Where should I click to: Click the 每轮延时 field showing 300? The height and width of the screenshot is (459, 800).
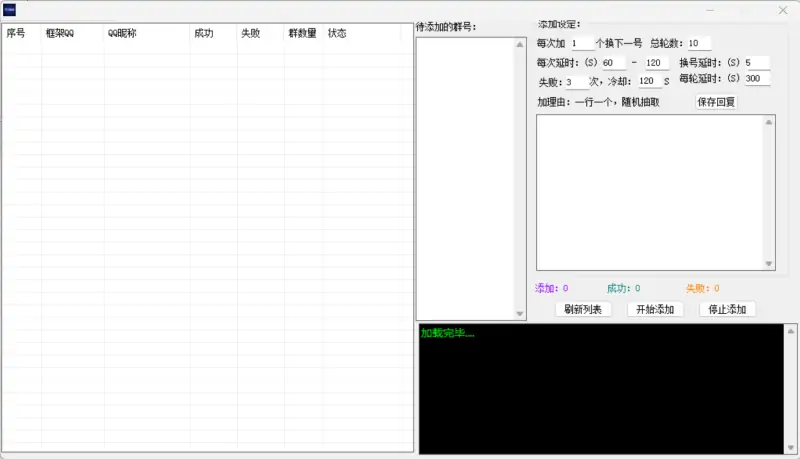[x=755, y=79]
